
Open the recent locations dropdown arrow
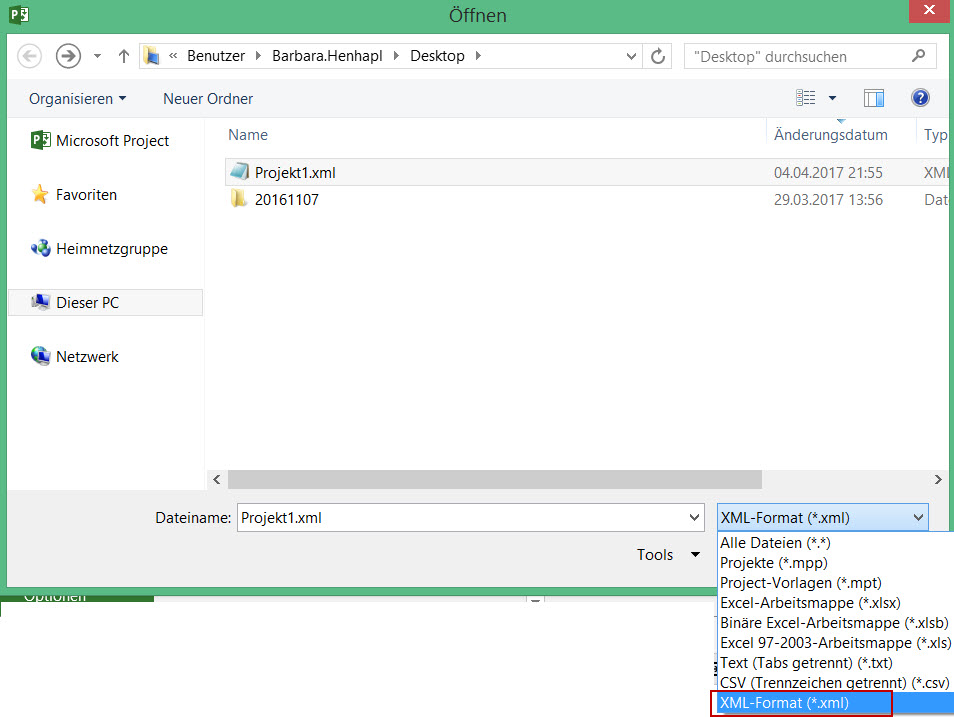(x=97, y=56)
